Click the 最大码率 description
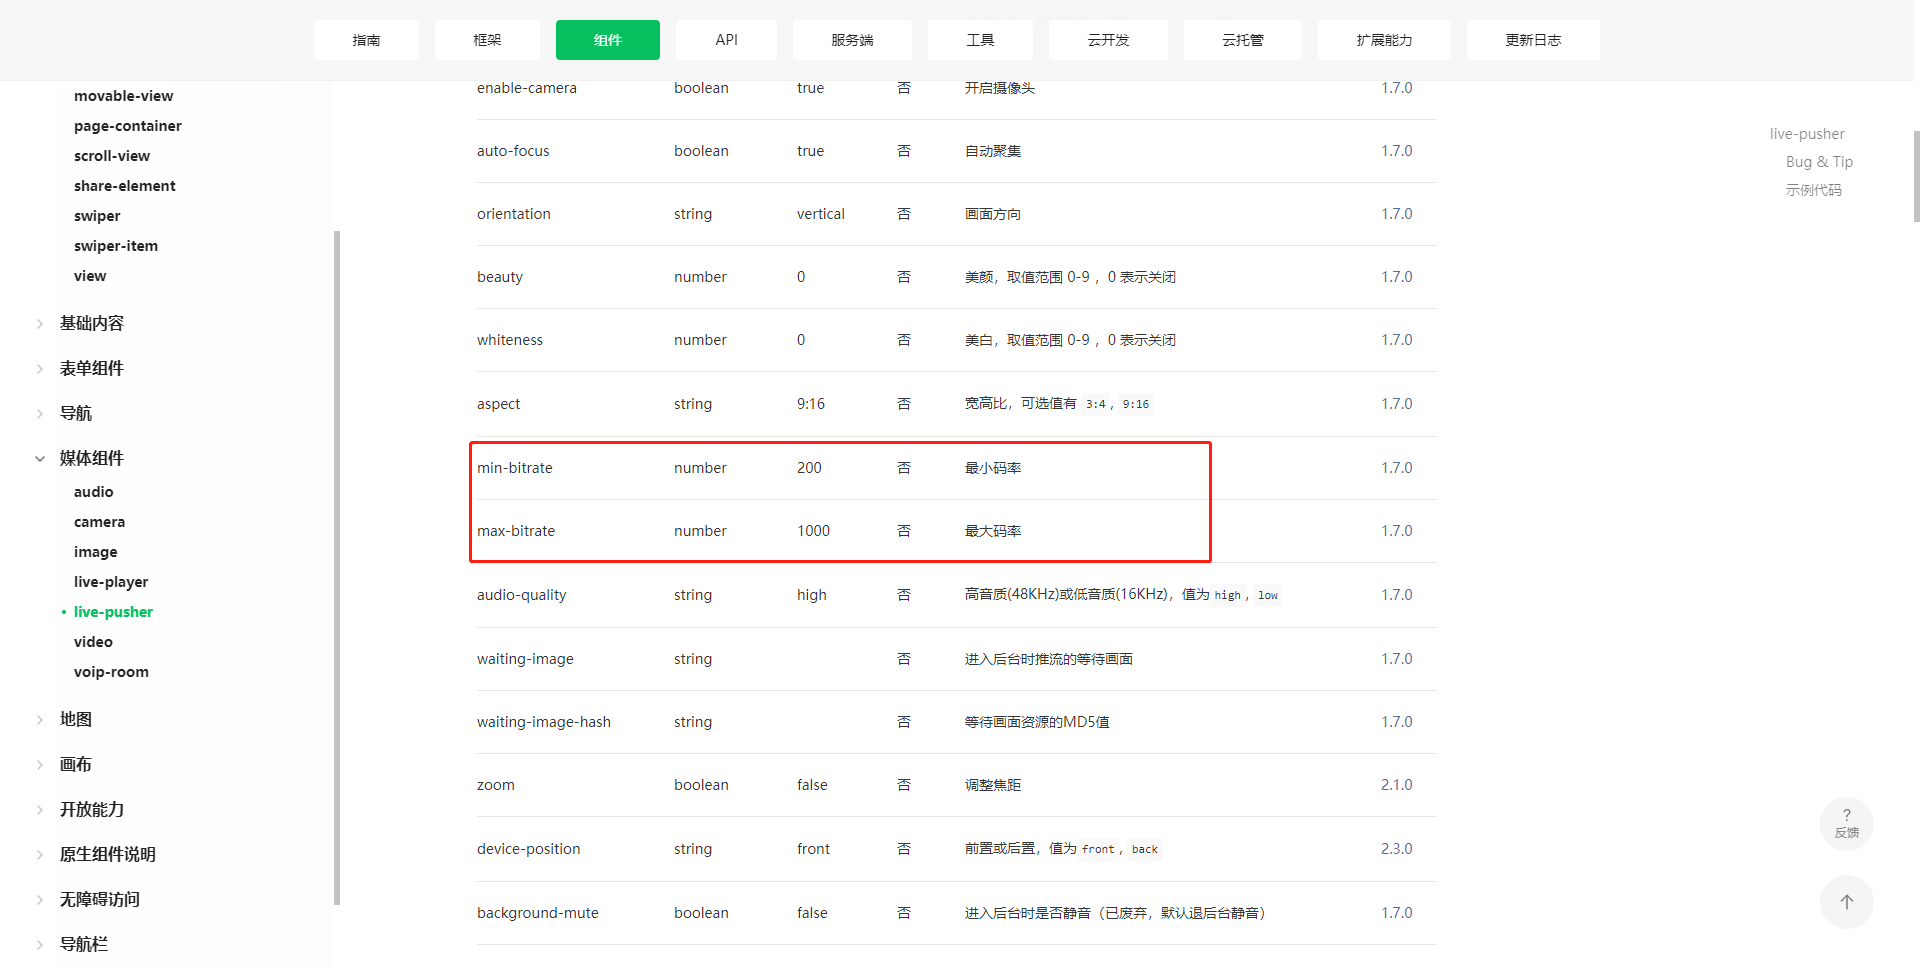1920x969 pixels. click(993, 531)
